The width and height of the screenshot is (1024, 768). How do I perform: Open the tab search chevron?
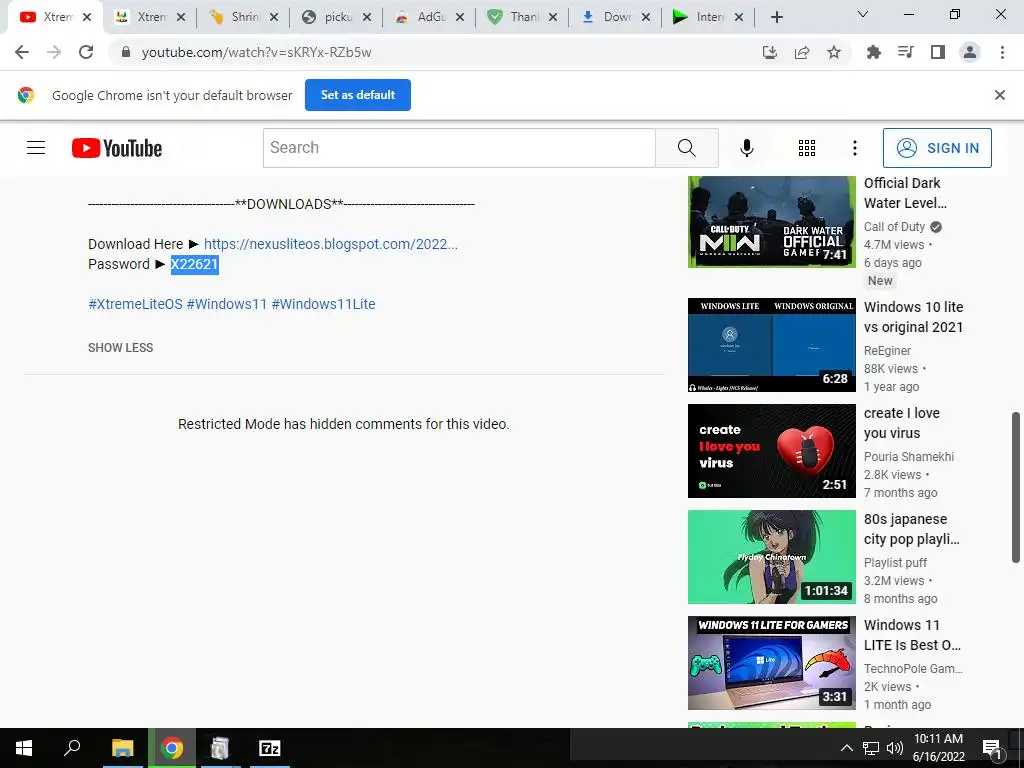[863, 14]
